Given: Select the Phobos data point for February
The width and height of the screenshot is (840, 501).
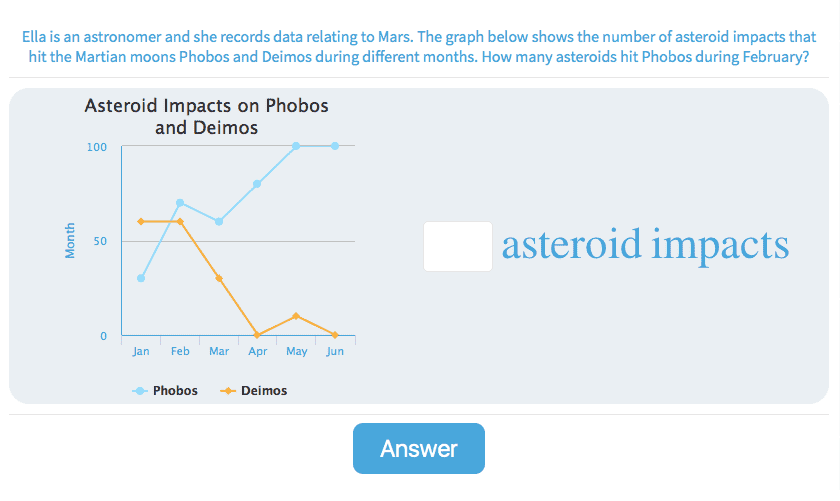Looking at the screenshot, I should (180, 203).
